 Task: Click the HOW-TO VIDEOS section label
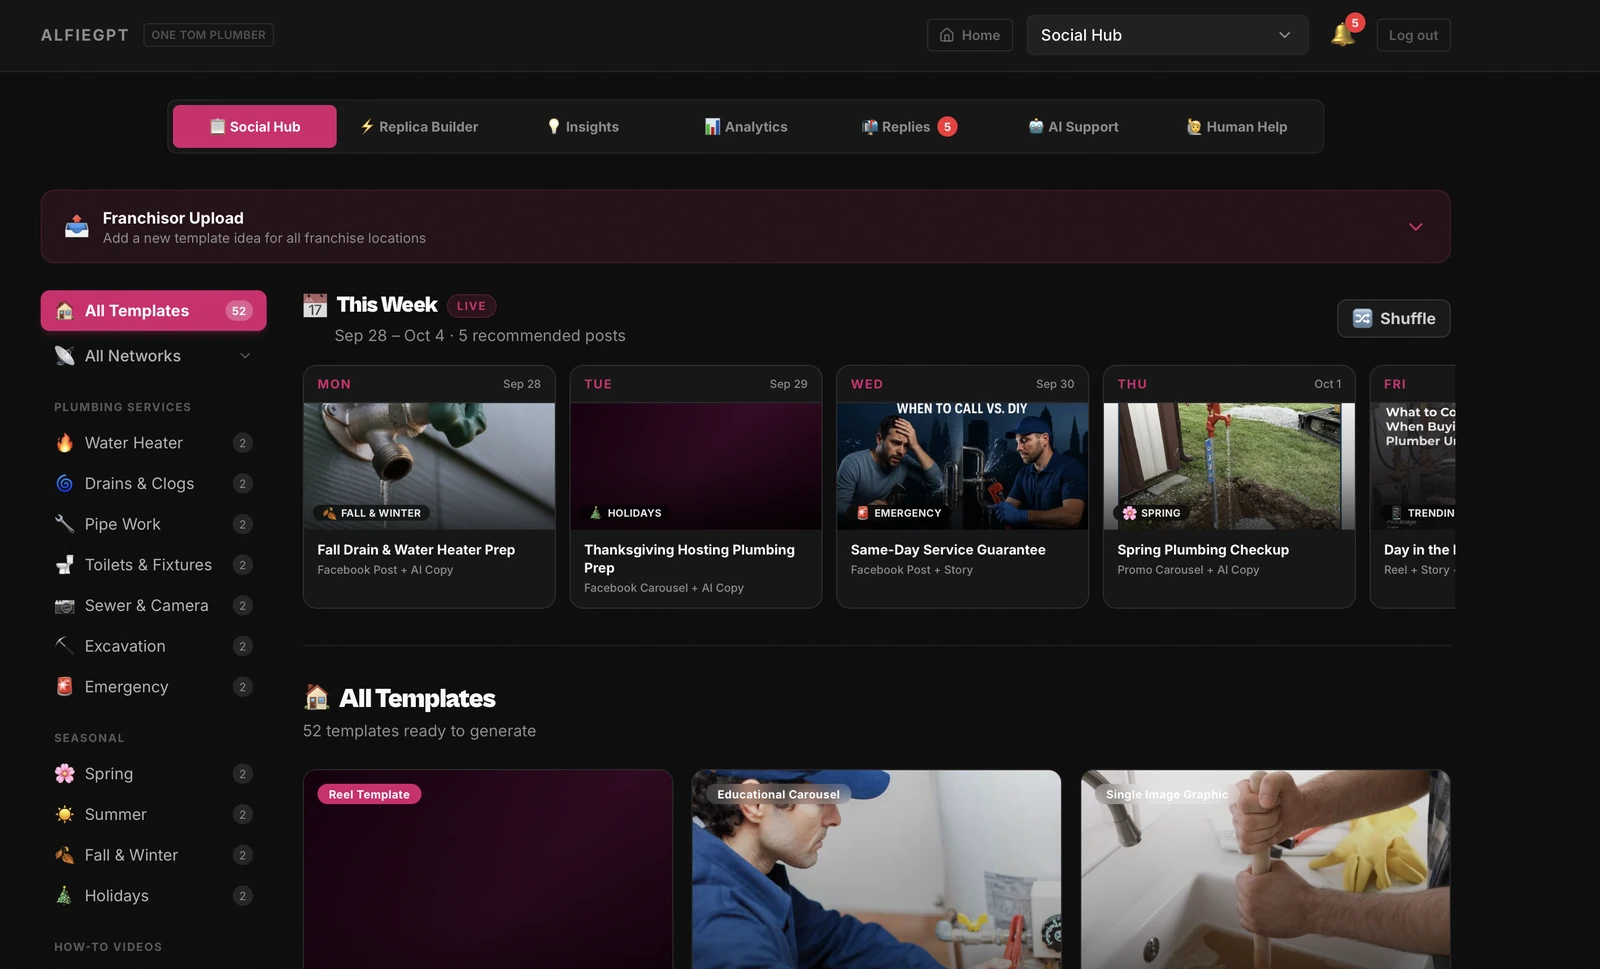point(108,947)
